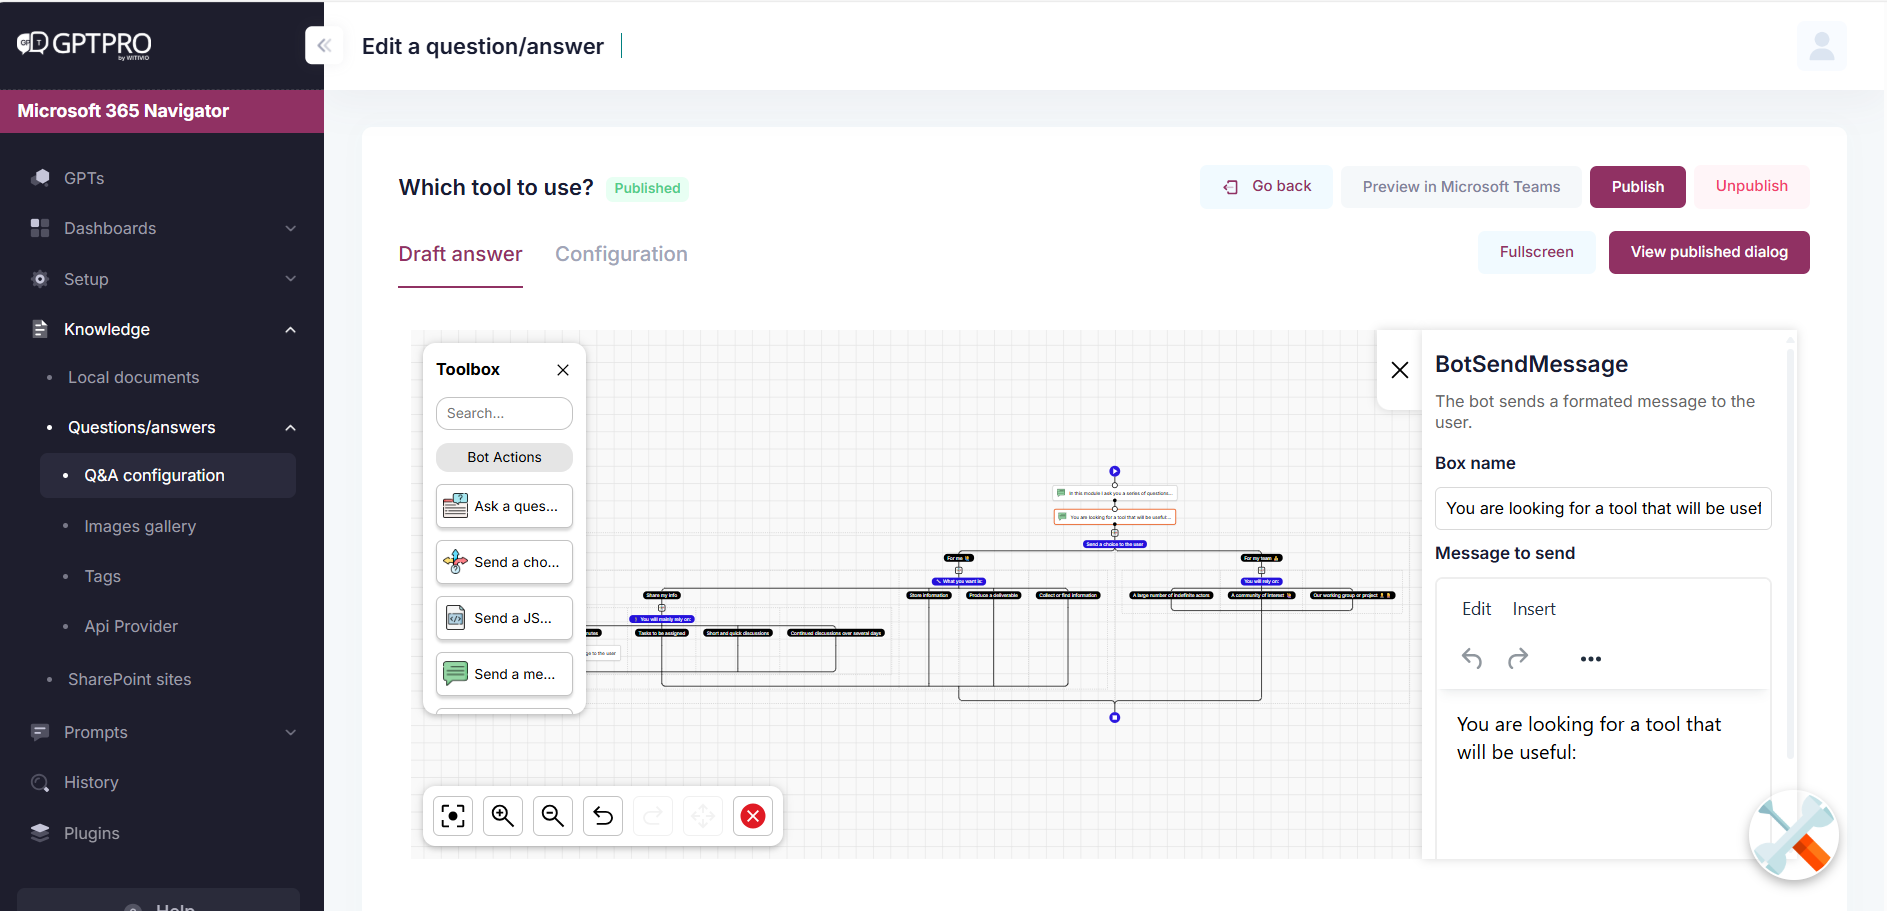Close the BotSendMessage panel

(1400, 370)
